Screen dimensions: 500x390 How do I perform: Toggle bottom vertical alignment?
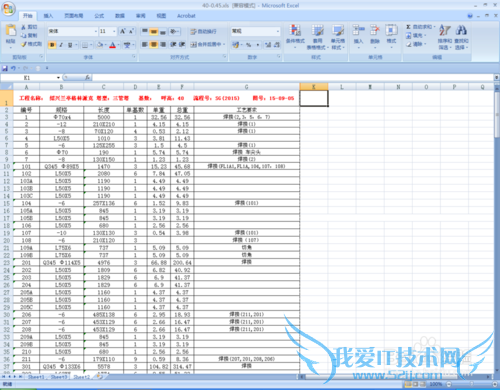[163, 31]
